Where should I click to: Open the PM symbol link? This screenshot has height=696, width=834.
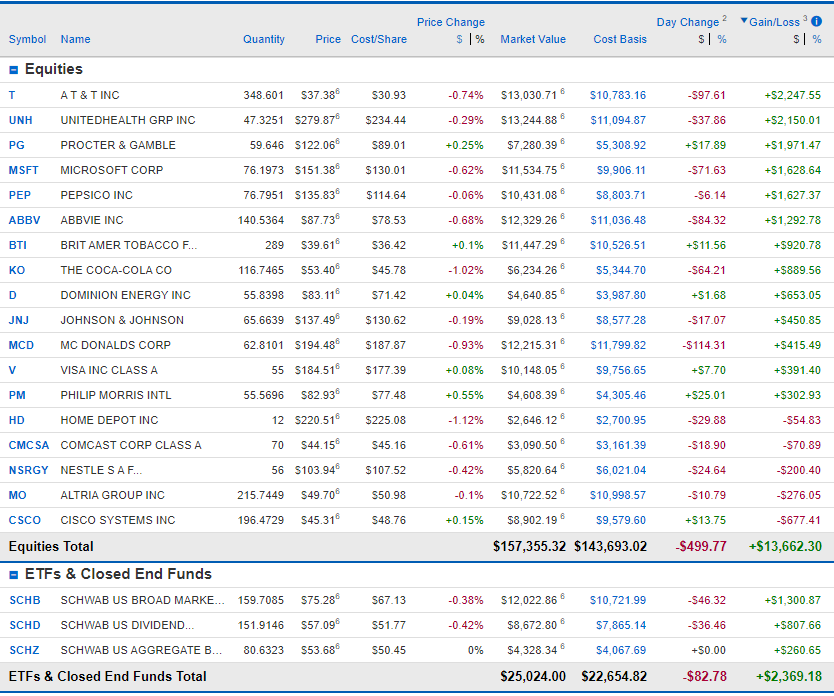coord(17,396)
